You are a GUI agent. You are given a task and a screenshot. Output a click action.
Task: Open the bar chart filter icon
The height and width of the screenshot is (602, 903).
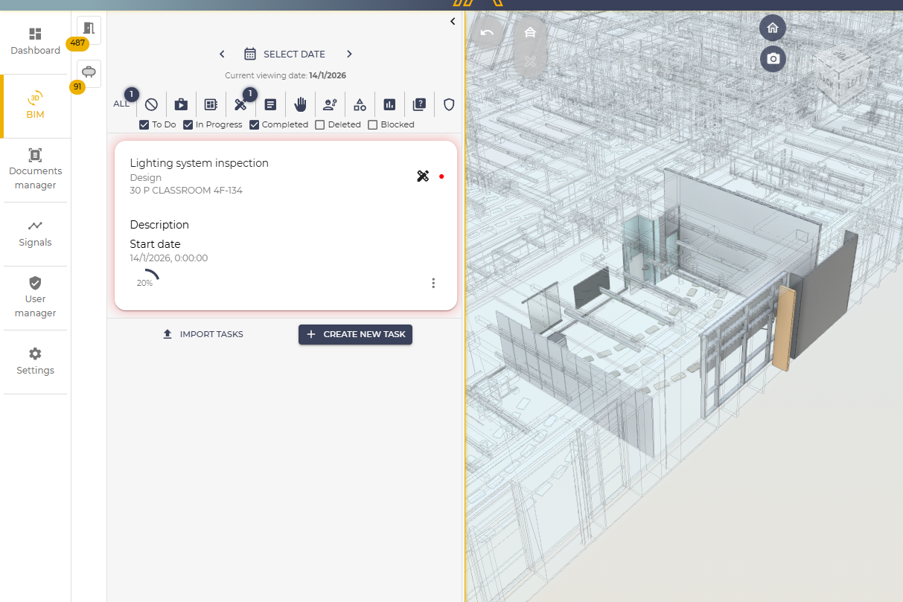(390, 104)
